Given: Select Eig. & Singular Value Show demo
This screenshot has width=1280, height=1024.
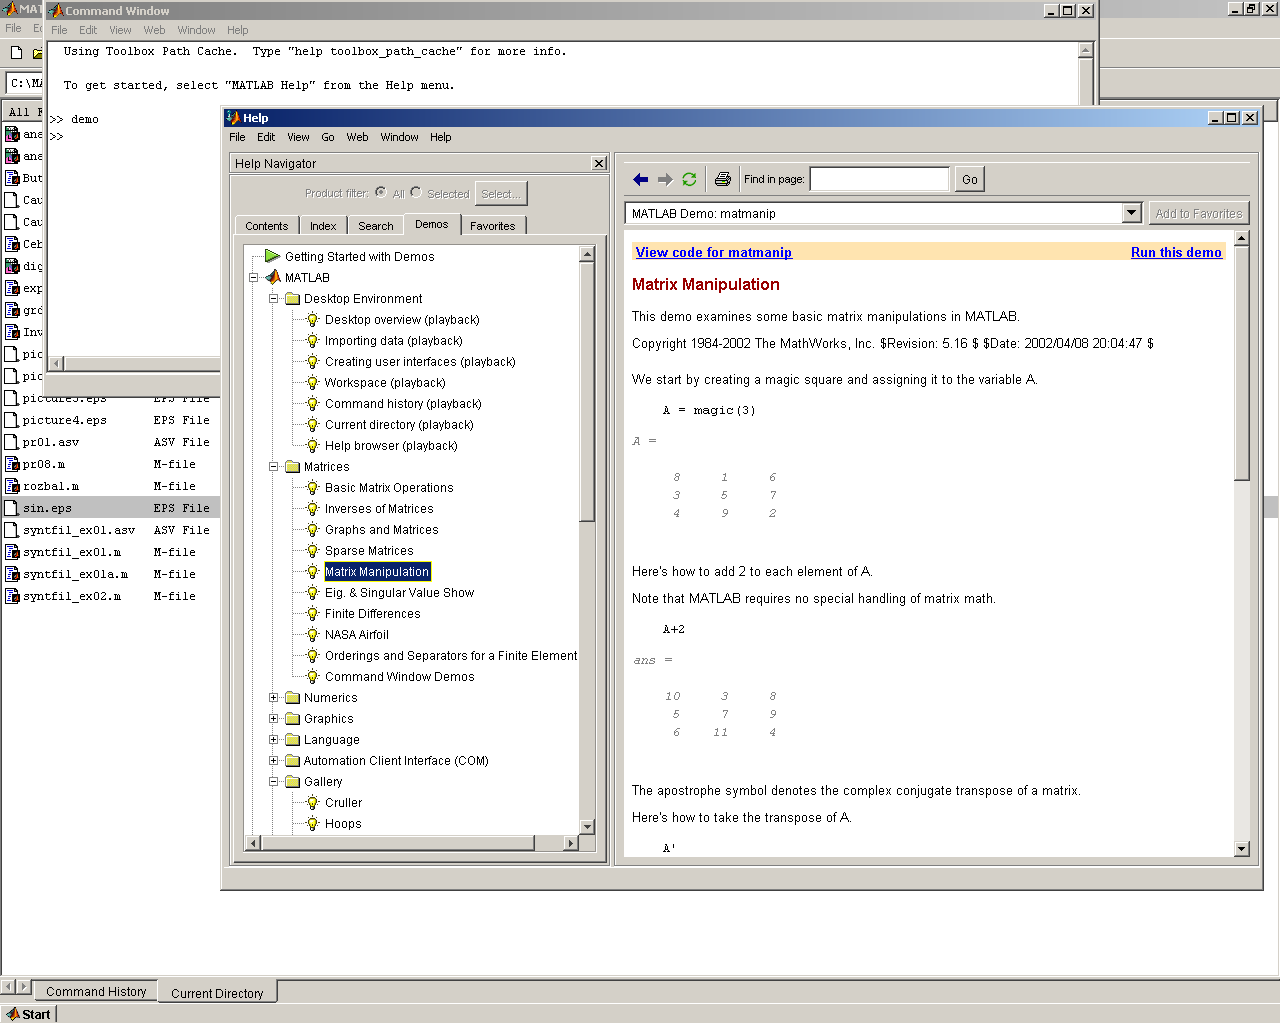Looking at the screenshot, I should coord(400,593).
